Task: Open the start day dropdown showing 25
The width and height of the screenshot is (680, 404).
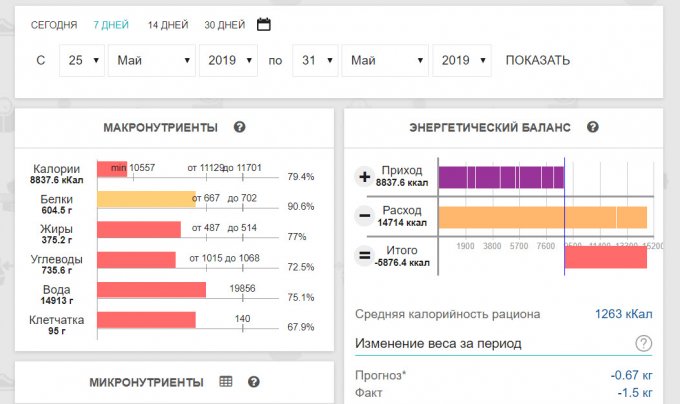Action: pyautogui.click(x=81, y=60)
